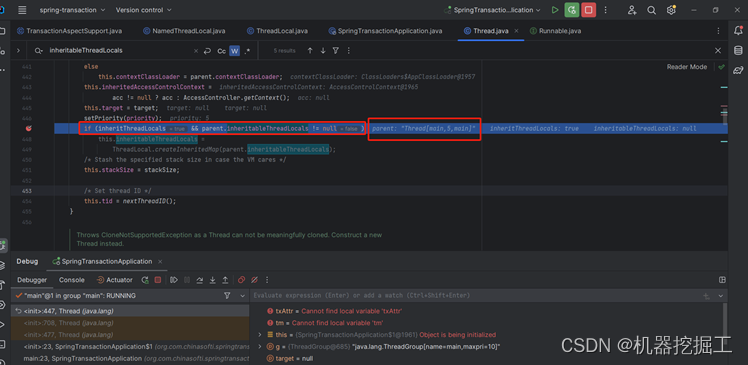Viewport: 748px width, 365px height.
Task: Open the search history magnifier dropdown
Action: [40, 51]
